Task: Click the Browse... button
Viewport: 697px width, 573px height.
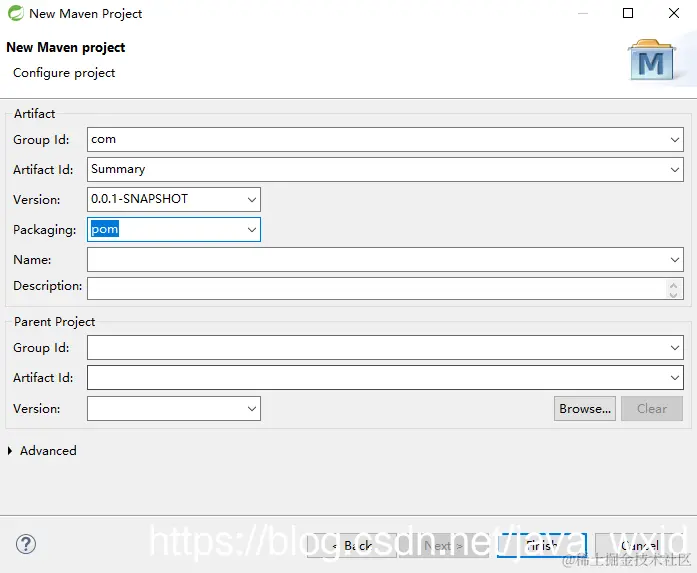Action: click(x=585, y=409)
